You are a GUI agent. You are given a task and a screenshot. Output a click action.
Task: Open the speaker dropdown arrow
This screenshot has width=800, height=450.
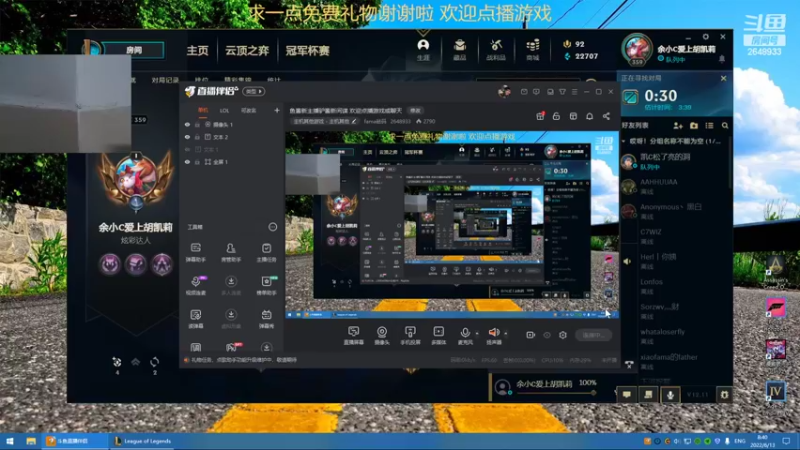pyautogui.click(x=506, y=334)
